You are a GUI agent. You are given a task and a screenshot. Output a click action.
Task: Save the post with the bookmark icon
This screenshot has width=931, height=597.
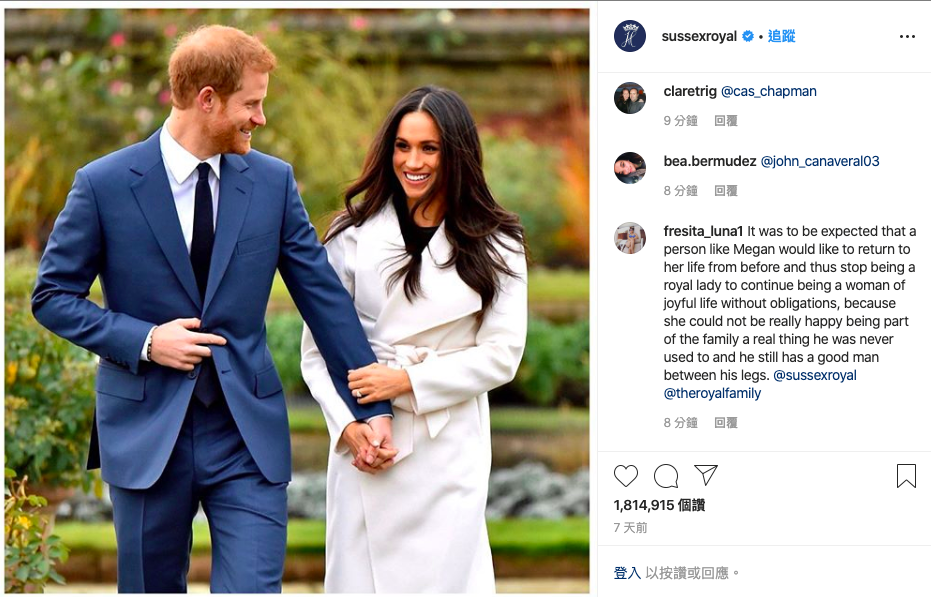906,476
